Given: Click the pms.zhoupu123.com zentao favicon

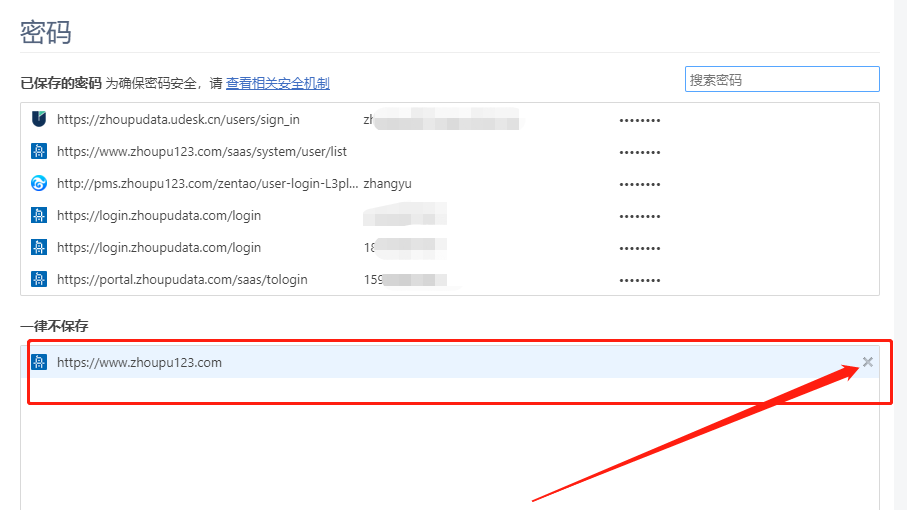Looking at the screenshot, I should [x=39, y=183].
